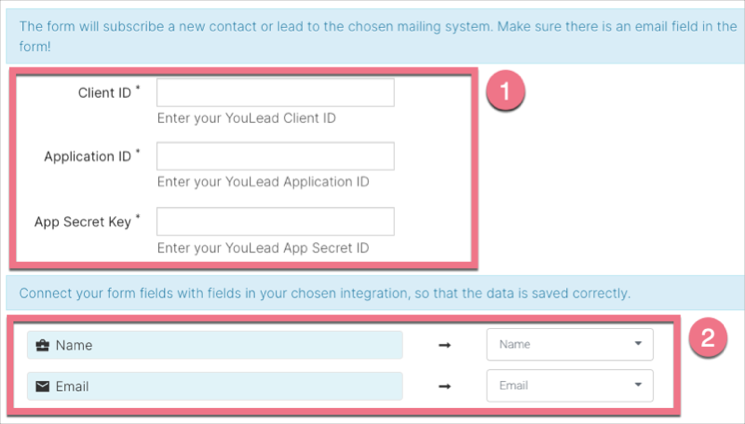Click the red number 2 badge
Image resolution: width=745 pixels, height=424 pixels.
708,338
